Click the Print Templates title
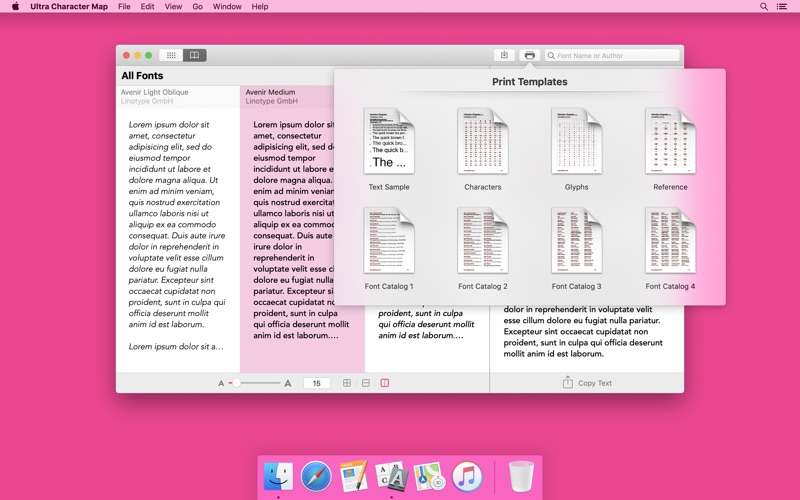Screen dimensions: 800x500 530,82
